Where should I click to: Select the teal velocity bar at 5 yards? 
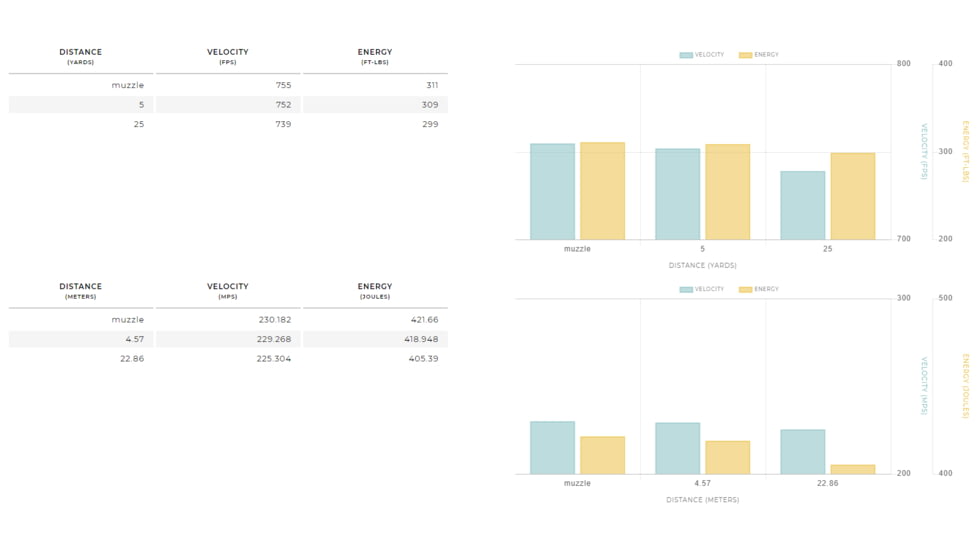coord(677,194)
